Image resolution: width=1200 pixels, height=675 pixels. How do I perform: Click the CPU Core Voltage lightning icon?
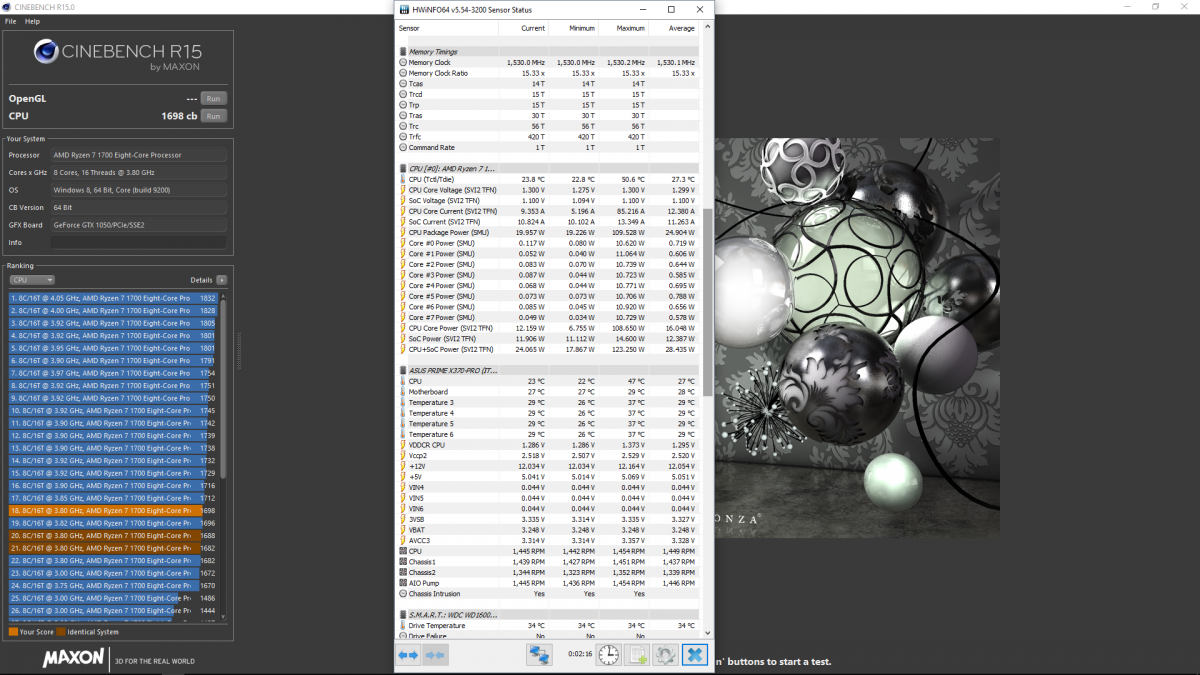coord(403,190)
